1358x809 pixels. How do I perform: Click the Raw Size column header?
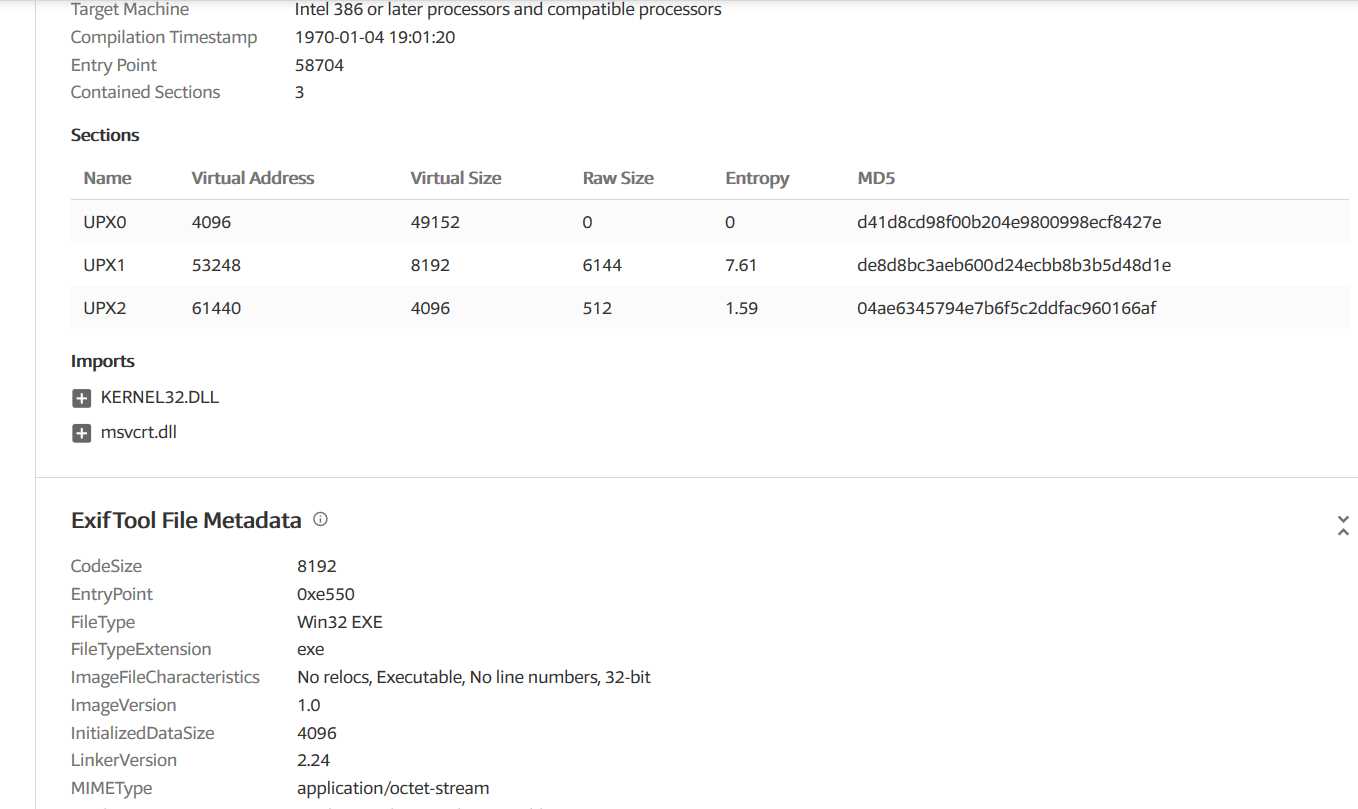[x=618, y=178]
